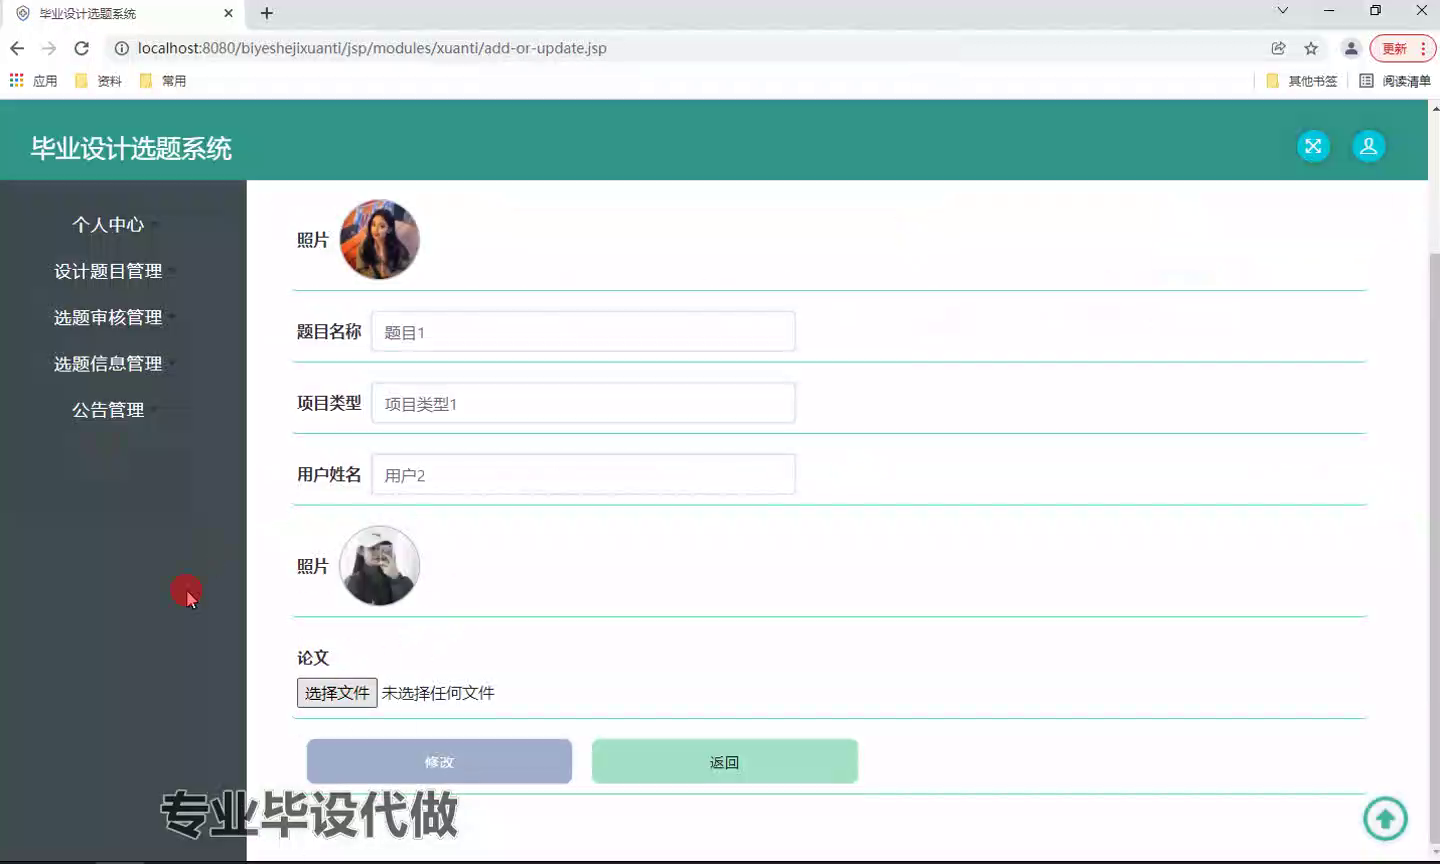Bookmark this page with the star icon
Screen dimensions: 1440x864
pyautogui.click(x=1311, y=48)
